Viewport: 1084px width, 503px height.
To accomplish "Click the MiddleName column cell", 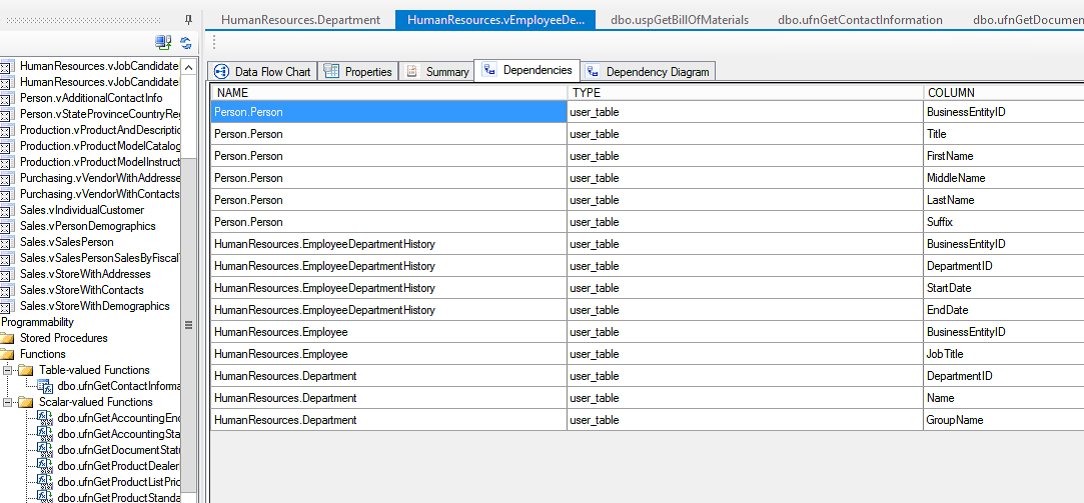I will pyautogui.click(x=1004, y=178).
